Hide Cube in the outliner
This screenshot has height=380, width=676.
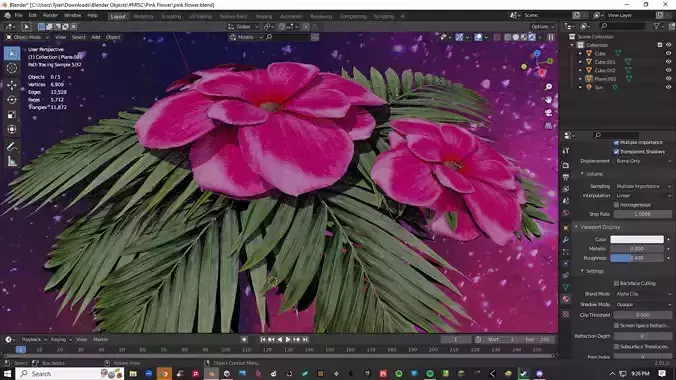[x=668, y=53]
